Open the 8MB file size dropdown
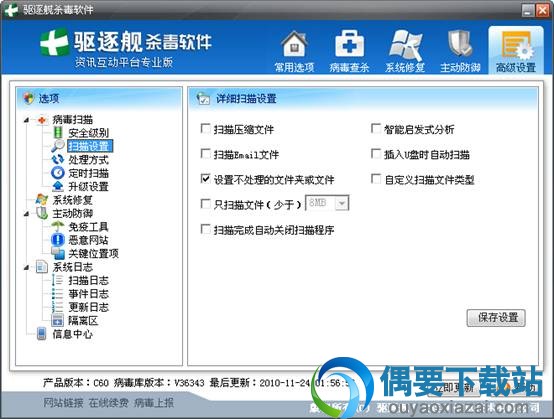This screenshot has width=554, height=419. click(342, 203)
